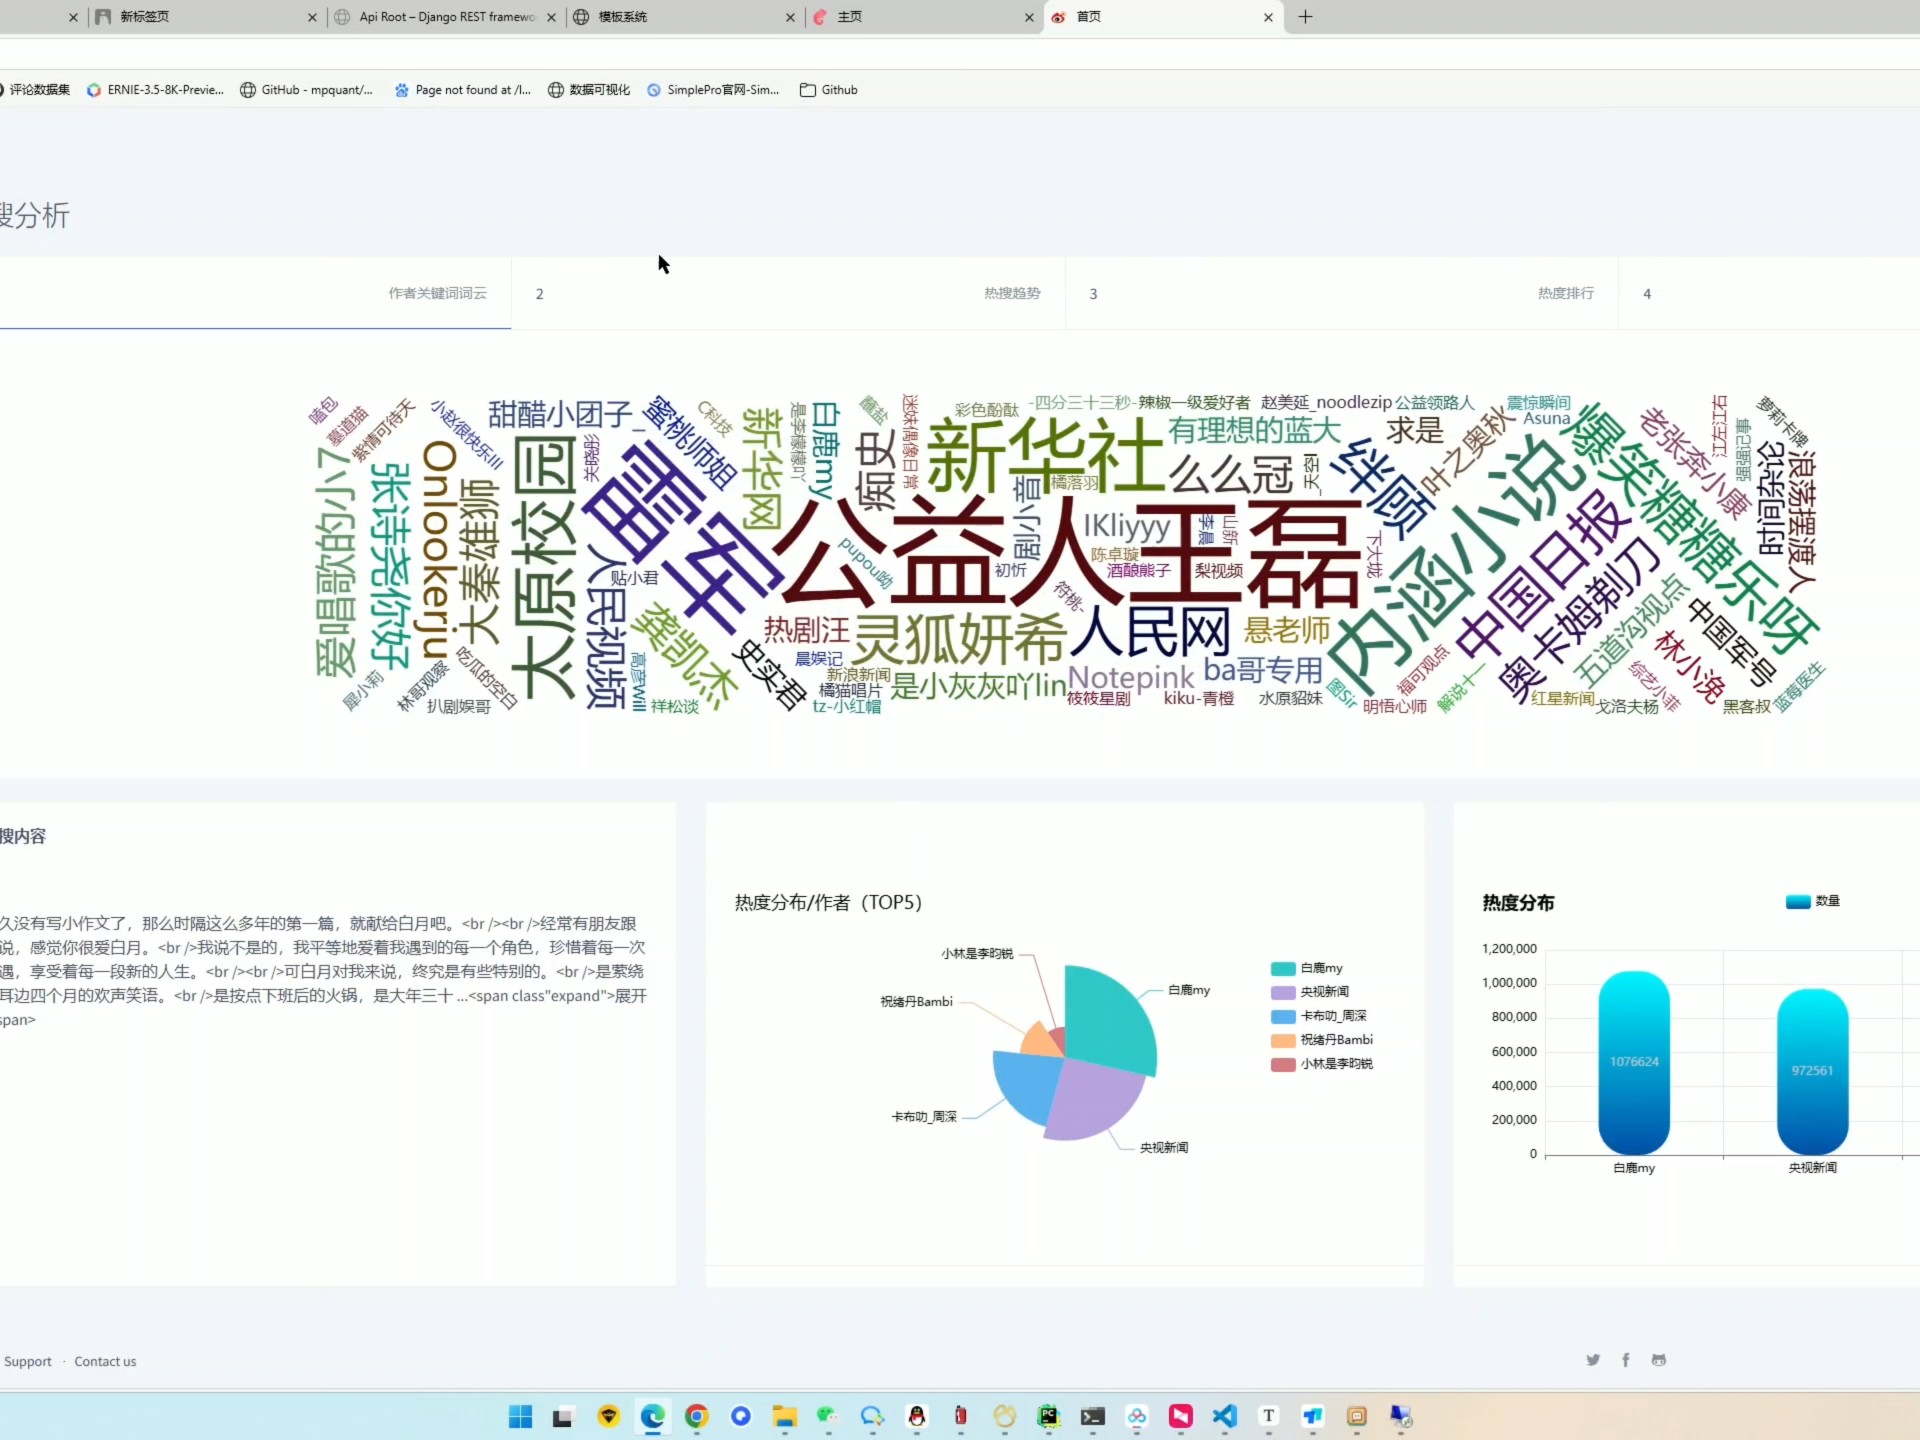Toggle 央视新闻 legend in pie chart
The image size is (1920, 1440).
pyautogui.click(x=1310, y=992)
